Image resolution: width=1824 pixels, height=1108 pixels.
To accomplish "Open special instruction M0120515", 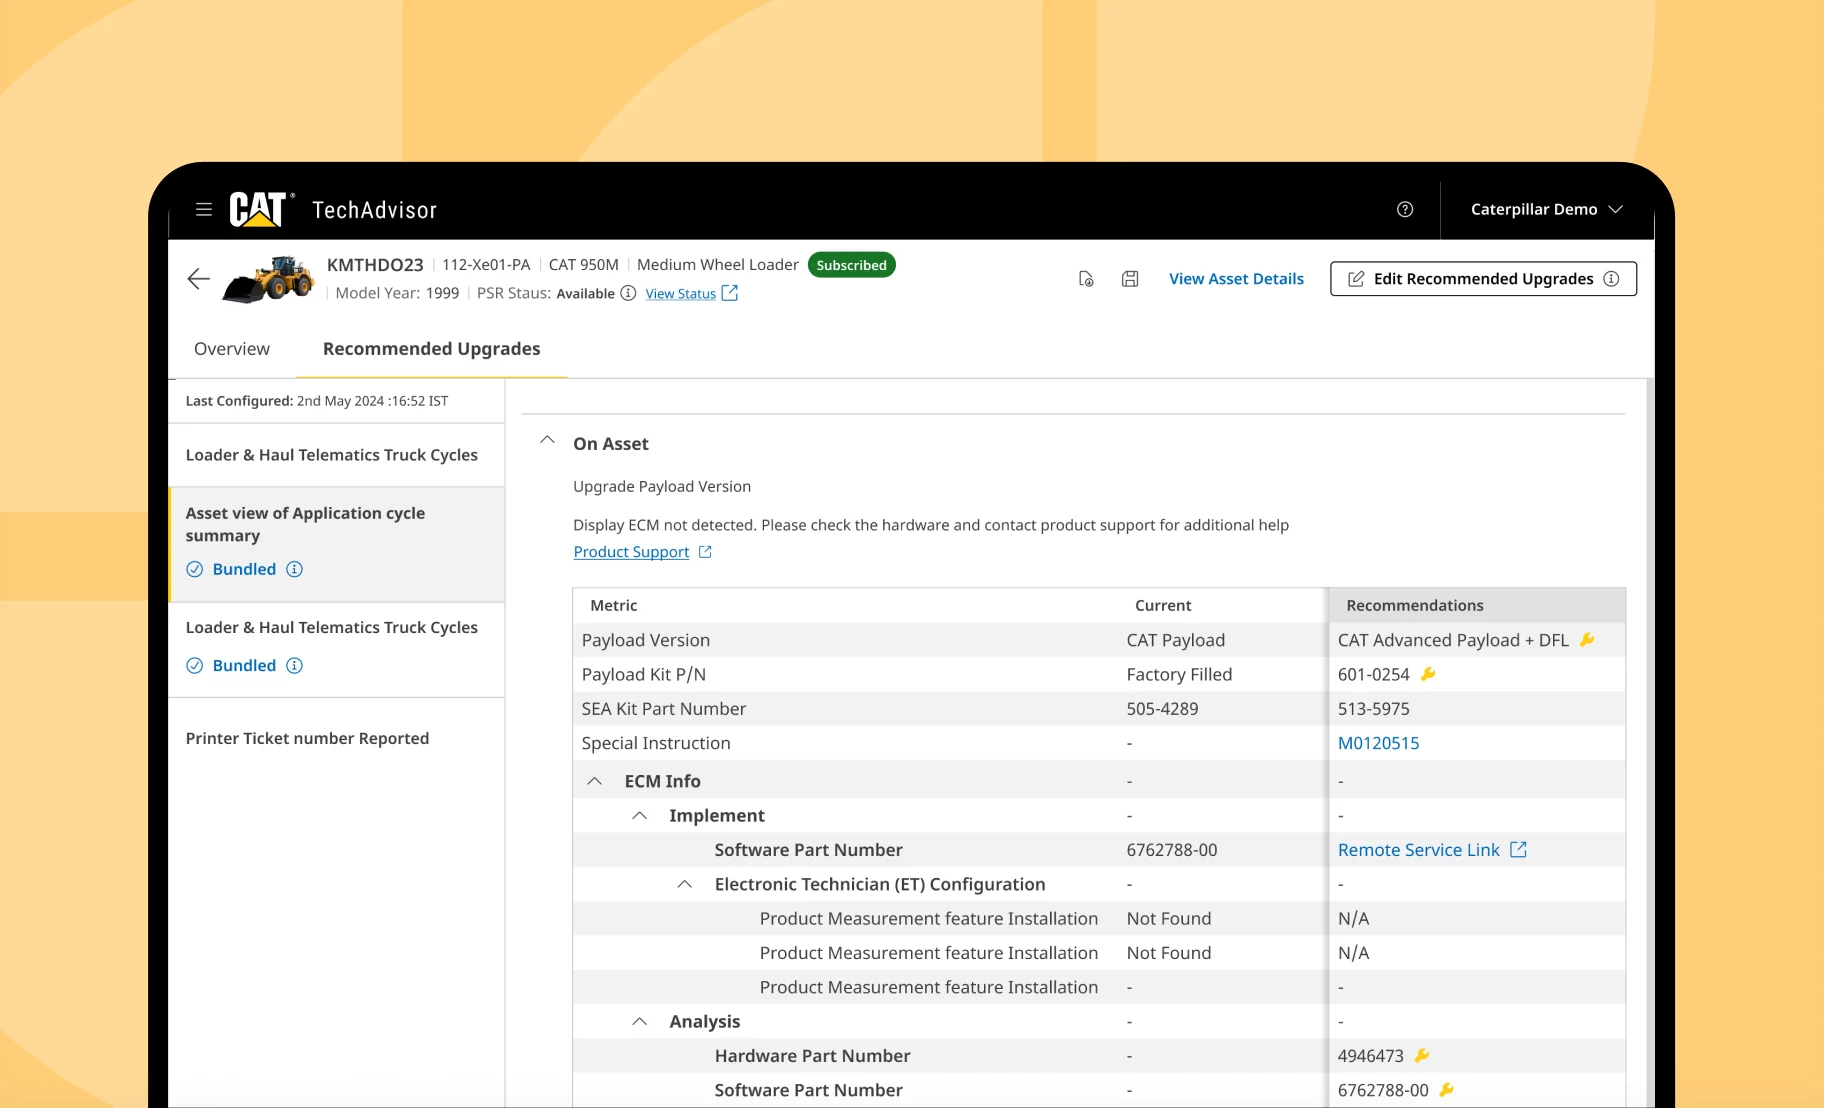I will coord(1378,743).
